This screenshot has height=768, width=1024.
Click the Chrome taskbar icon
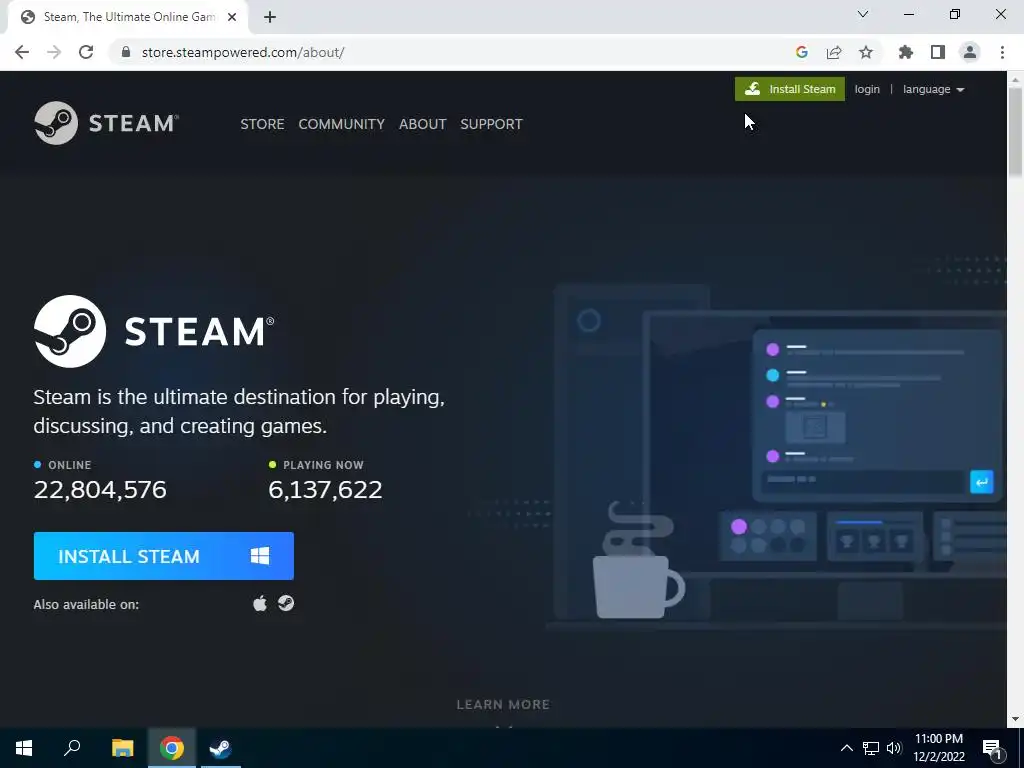[x=172, y=748]
